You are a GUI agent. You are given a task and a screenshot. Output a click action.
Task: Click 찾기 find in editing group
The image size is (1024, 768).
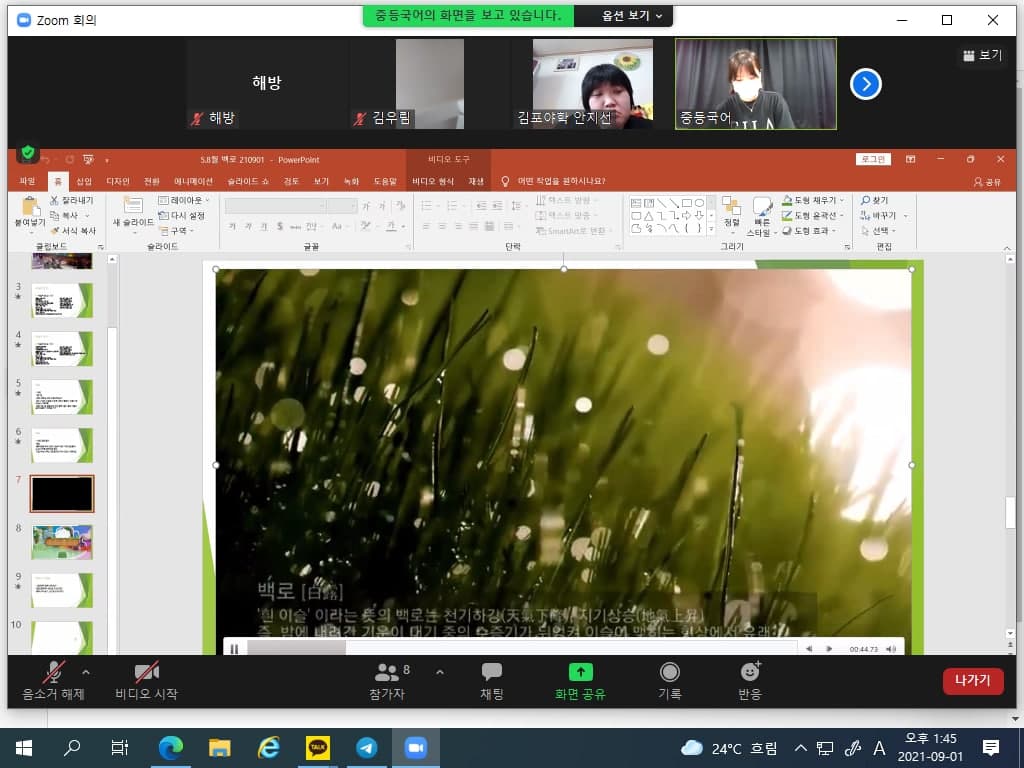point(874,200)
